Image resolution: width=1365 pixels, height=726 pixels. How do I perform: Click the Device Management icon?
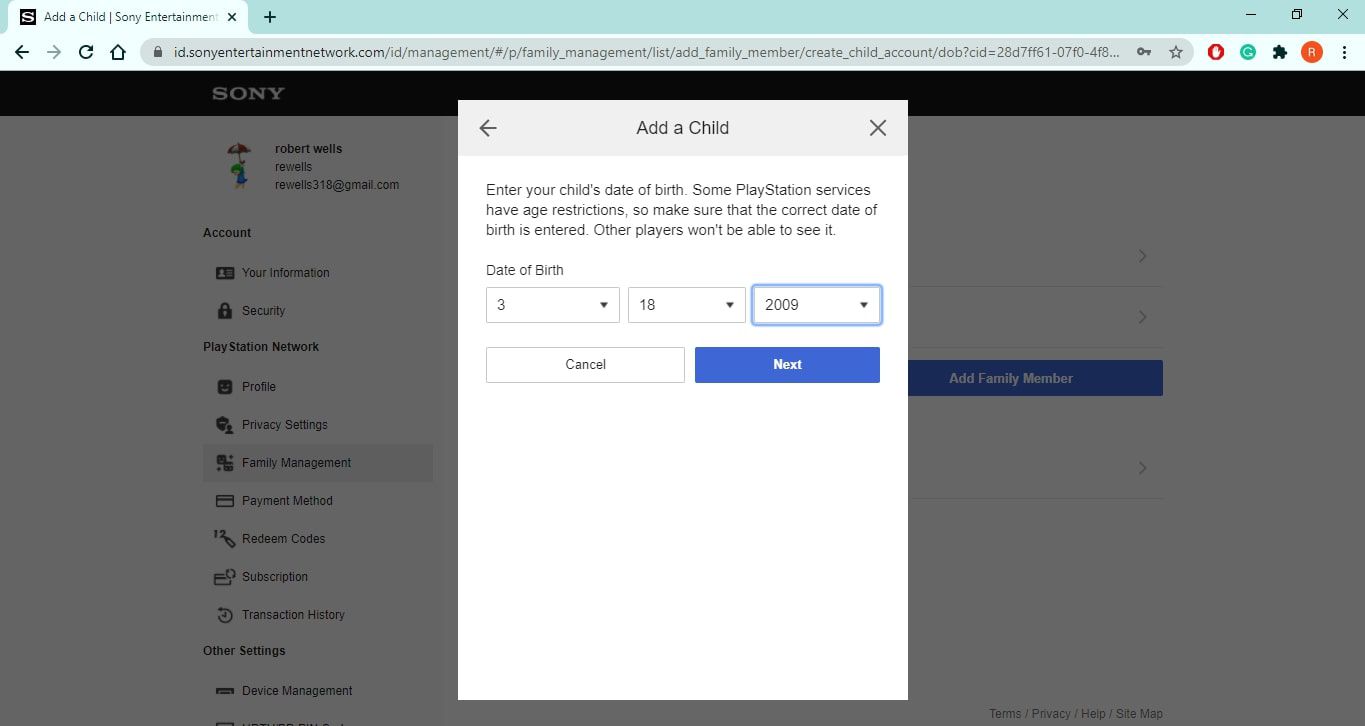click(225, 691)
